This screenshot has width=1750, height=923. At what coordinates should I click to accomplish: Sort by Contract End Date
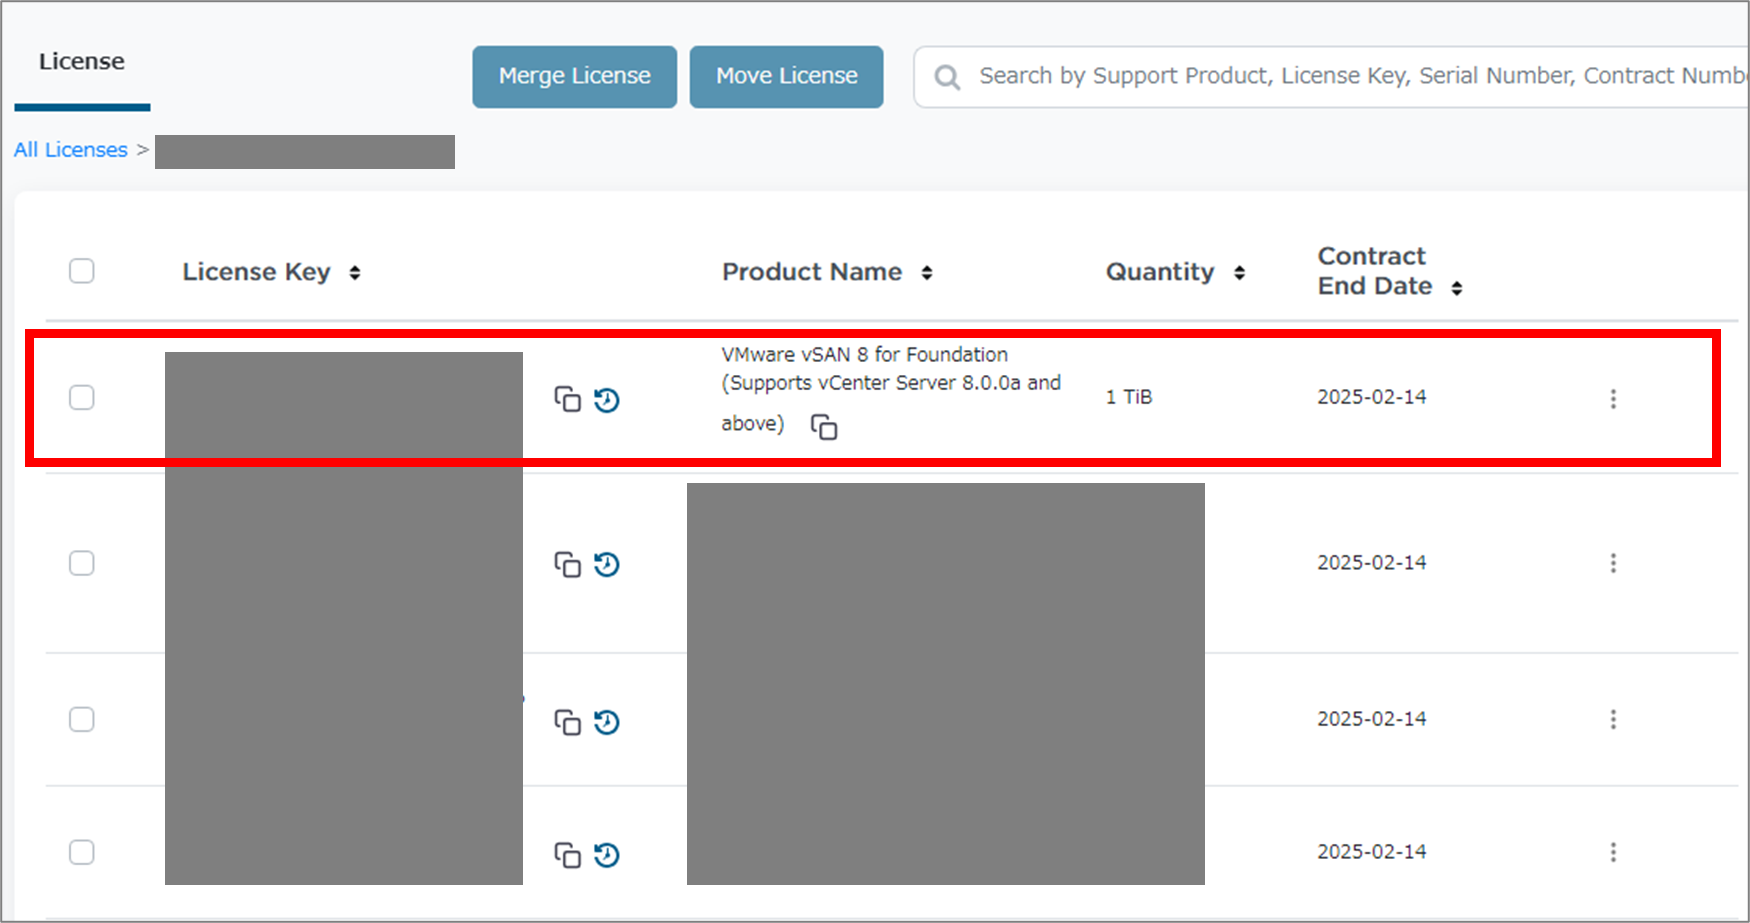click(x=1457, y=288)
